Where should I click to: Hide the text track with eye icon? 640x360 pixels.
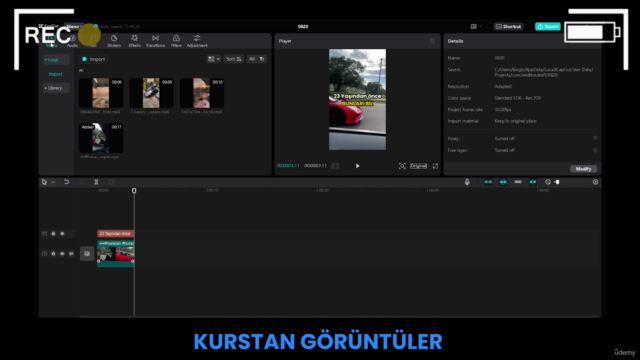[x=62, y=233]
